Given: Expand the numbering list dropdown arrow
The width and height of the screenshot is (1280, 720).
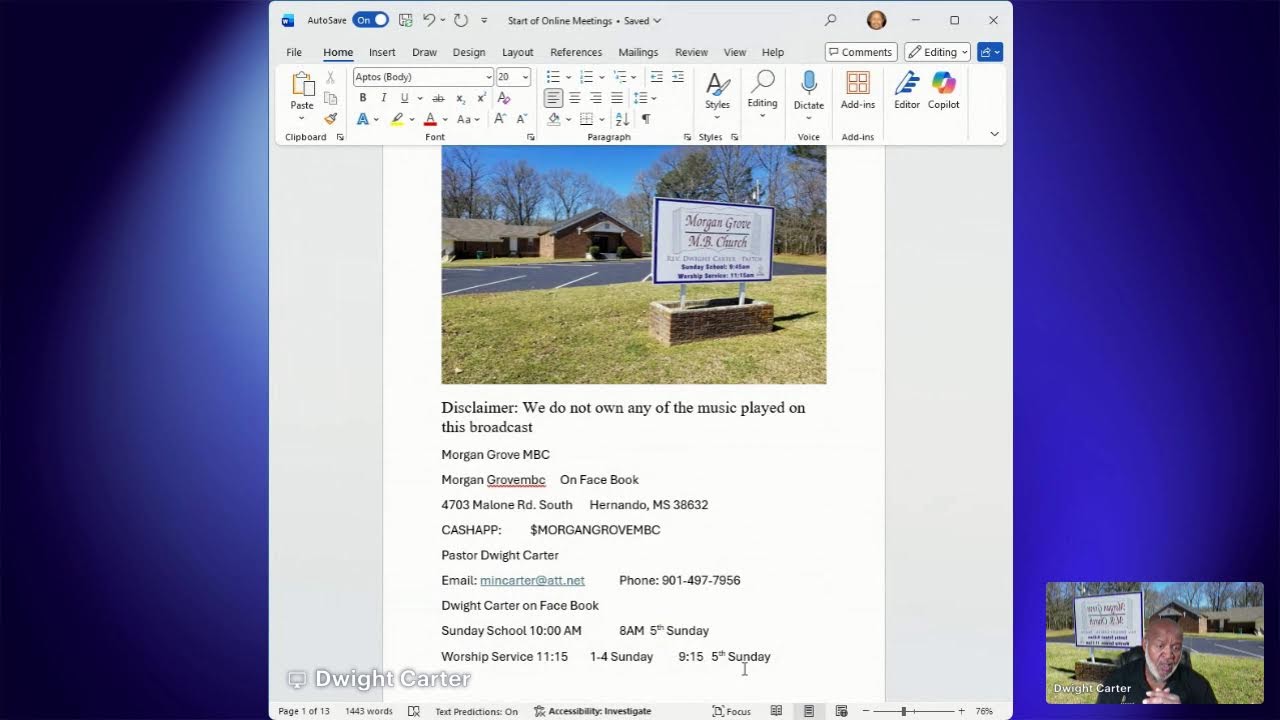Looking at the screenshot, I should click(x=601, y=77).
